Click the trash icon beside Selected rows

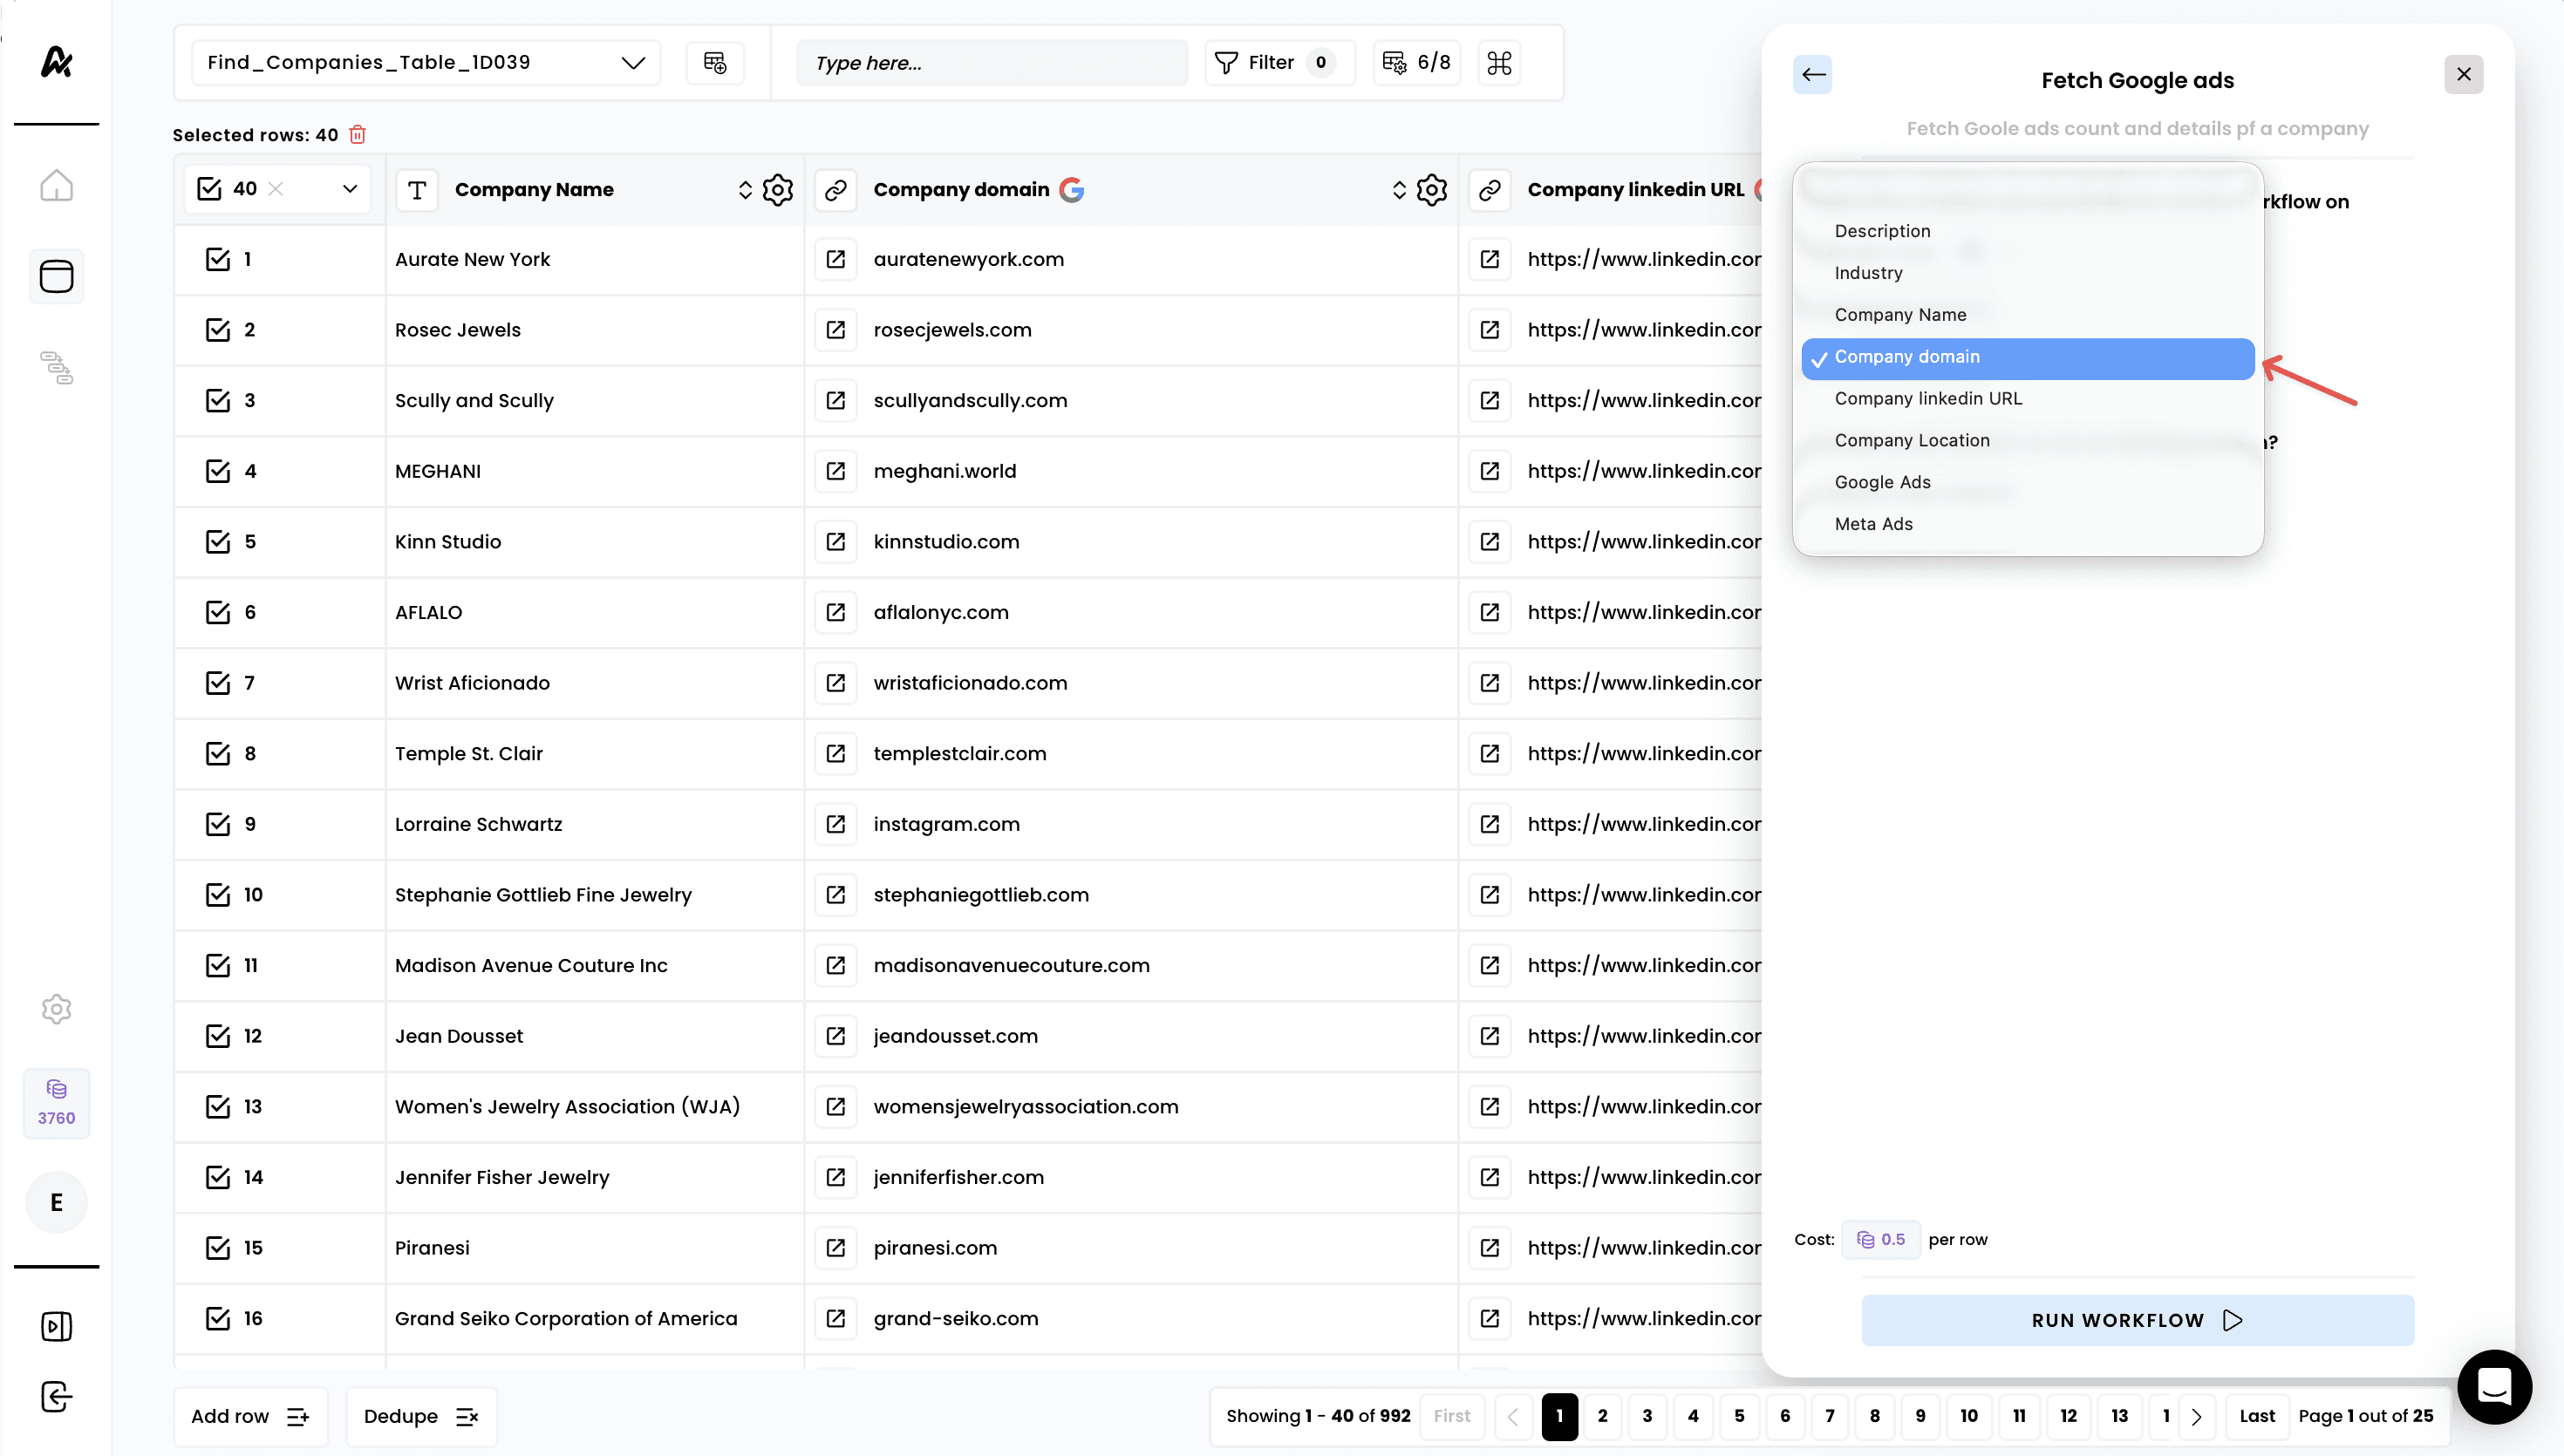357,134
